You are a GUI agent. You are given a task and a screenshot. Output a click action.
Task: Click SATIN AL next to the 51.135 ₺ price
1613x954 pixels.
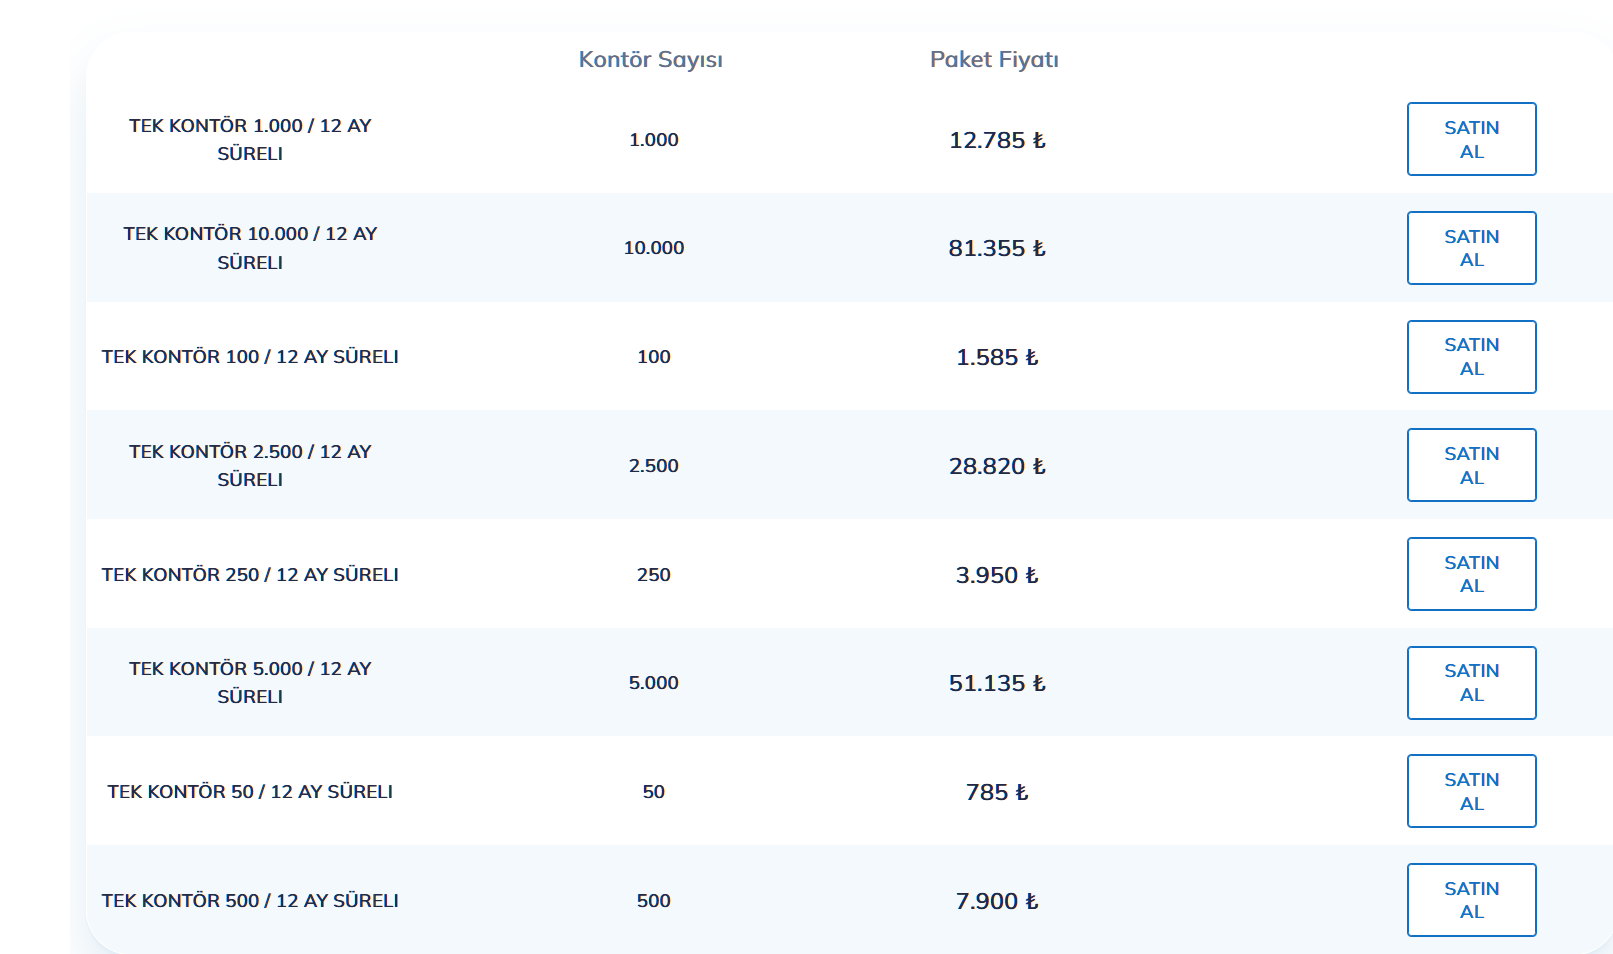(1471, 683)
